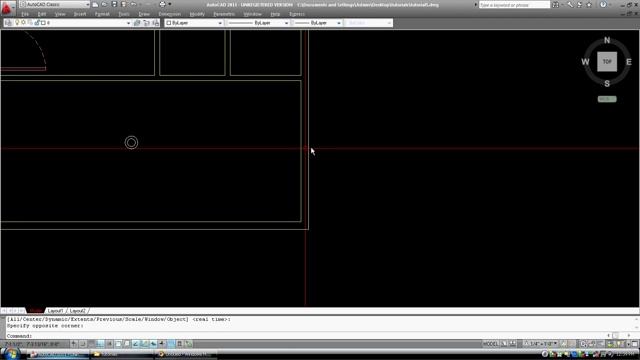This screenshot has width=640, height=360.
Task: Click the search binoculars icon
Action: [555, 4]
